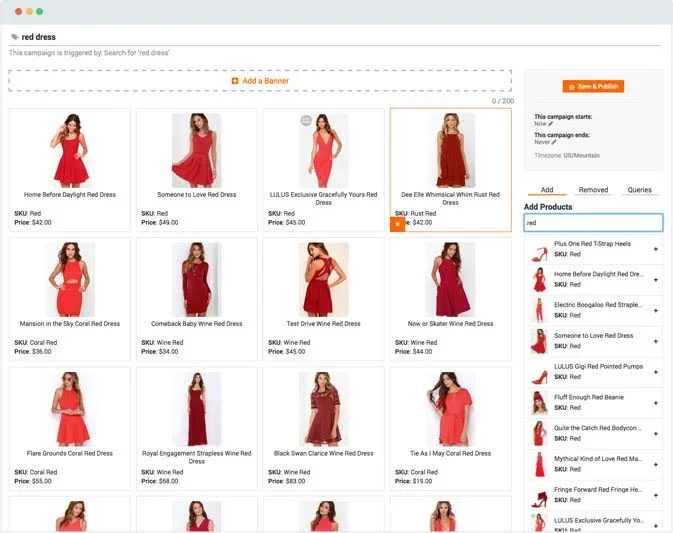Screen dimensions: 673x533
Task: Select Home Before Daylight Red Dress grid thumbnail
Action: click(x=70, y=150)
